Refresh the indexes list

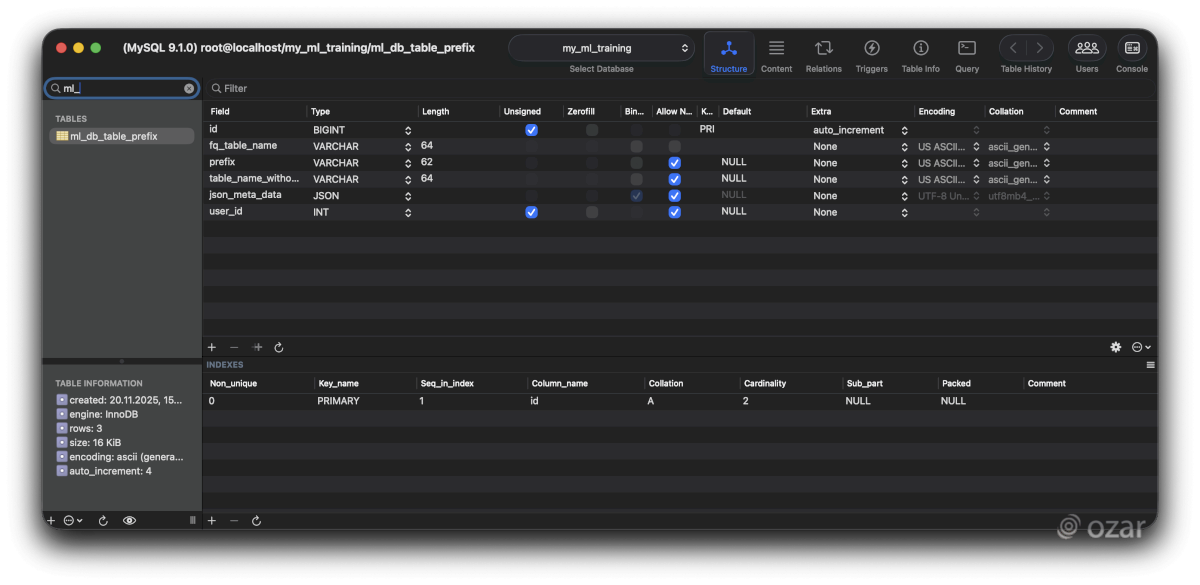(x=257, y=521)
